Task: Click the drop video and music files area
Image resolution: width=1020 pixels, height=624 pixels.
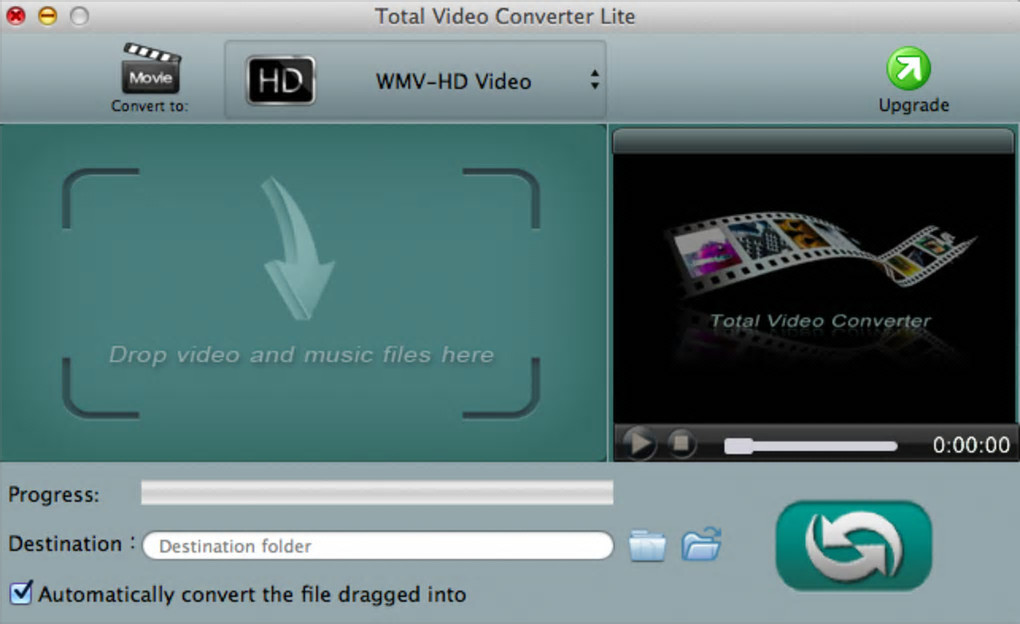Action: (x=302, y=293)
